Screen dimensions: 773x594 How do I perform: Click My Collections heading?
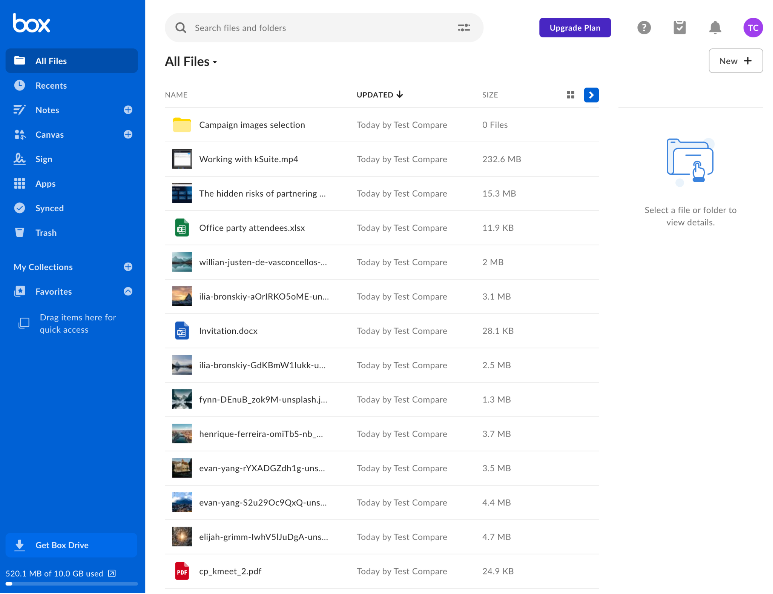tap(43, 267)
